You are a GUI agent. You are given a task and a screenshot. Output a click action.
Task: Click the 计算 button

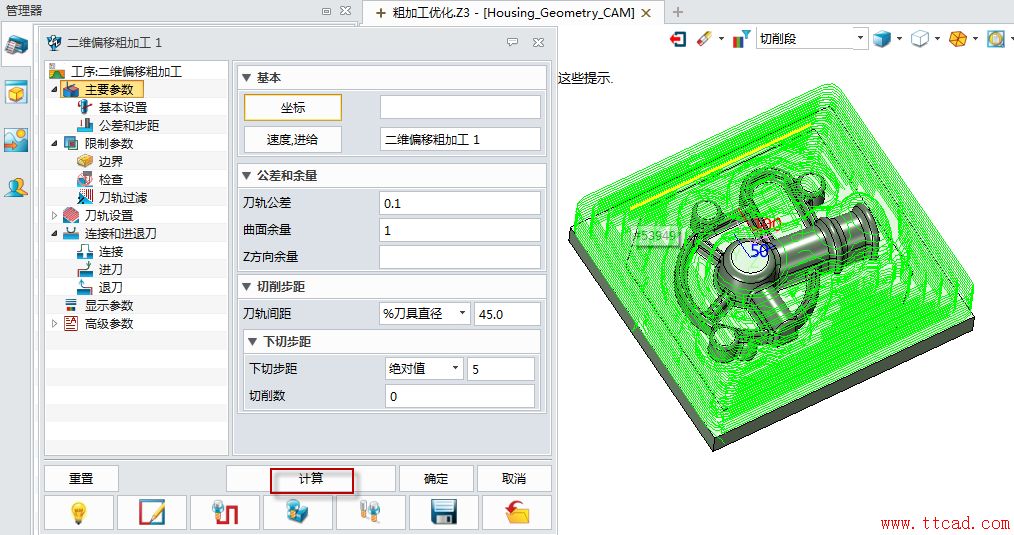tap(311, 479)
